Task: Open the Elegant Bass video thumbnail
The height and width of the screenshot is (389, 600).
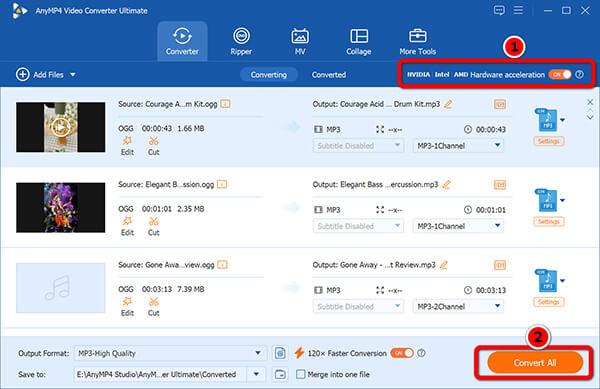Action: [x=60, y=207]
